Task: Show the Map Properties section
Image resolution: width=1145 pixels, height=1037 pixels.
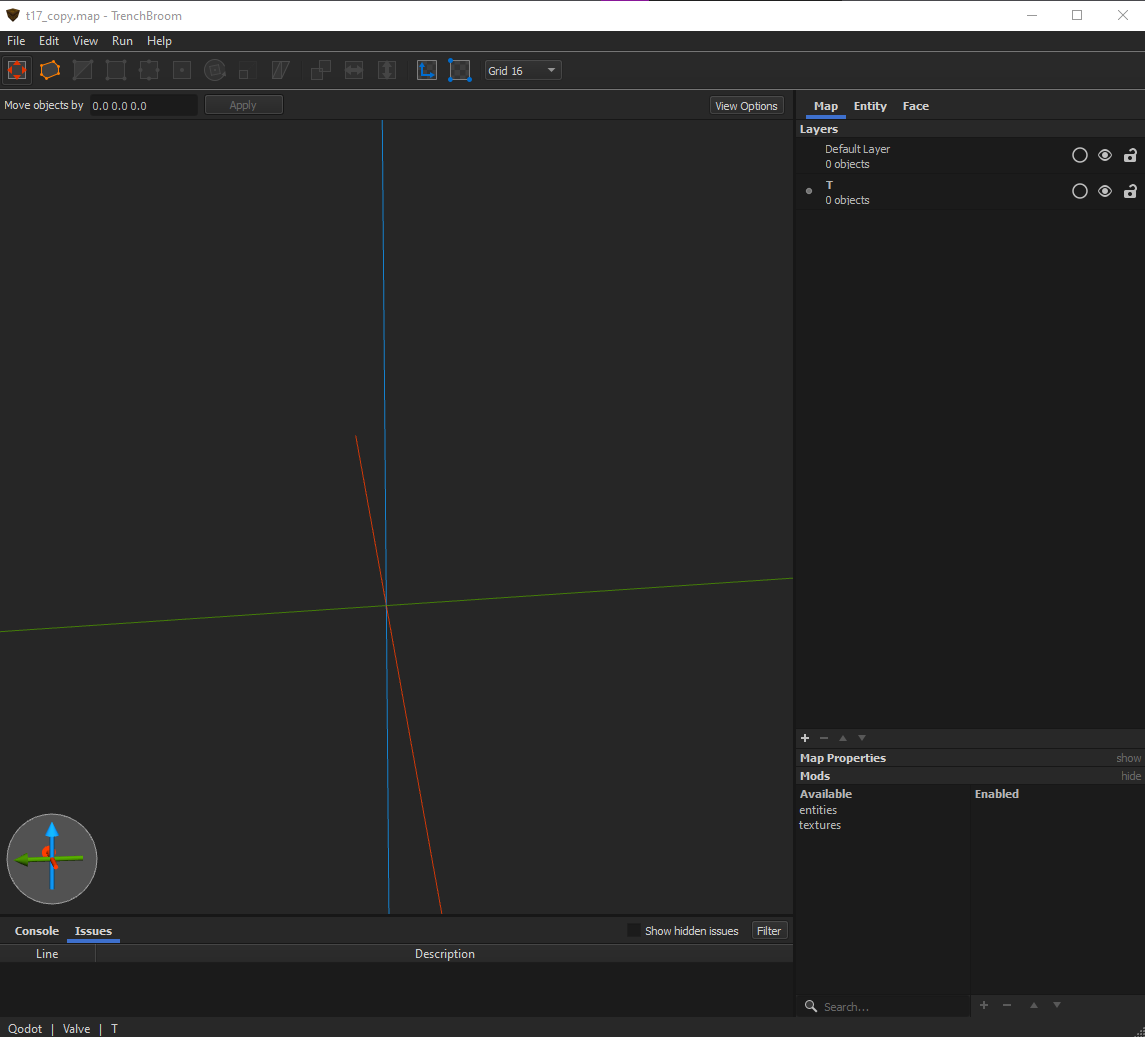Action: point(1127,758)
